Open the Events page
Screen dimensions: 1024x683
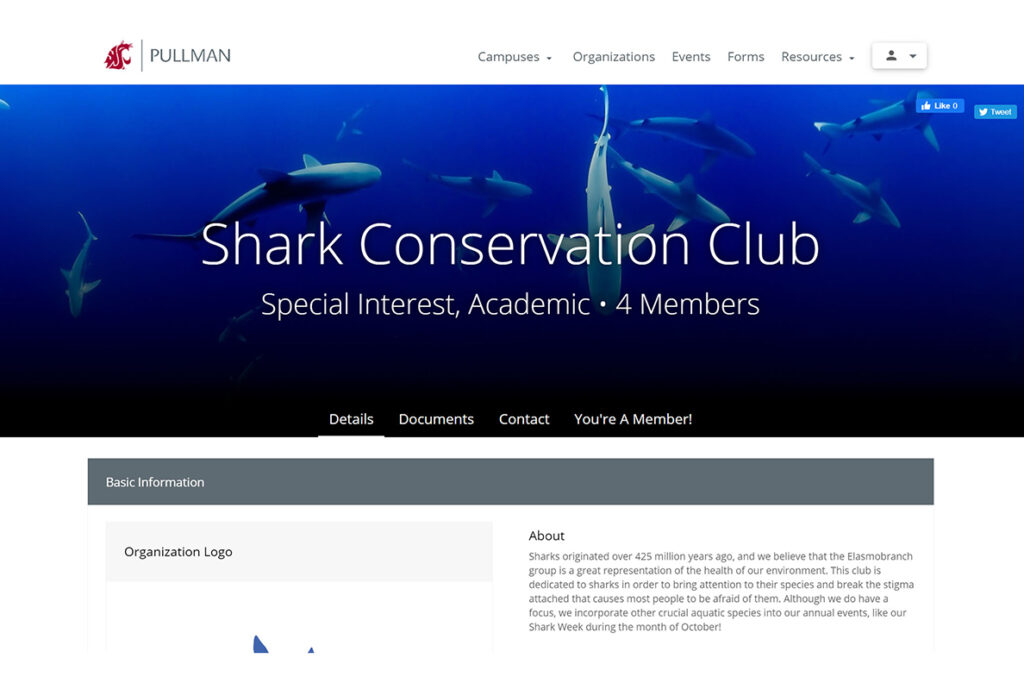[x=691, y=57]
